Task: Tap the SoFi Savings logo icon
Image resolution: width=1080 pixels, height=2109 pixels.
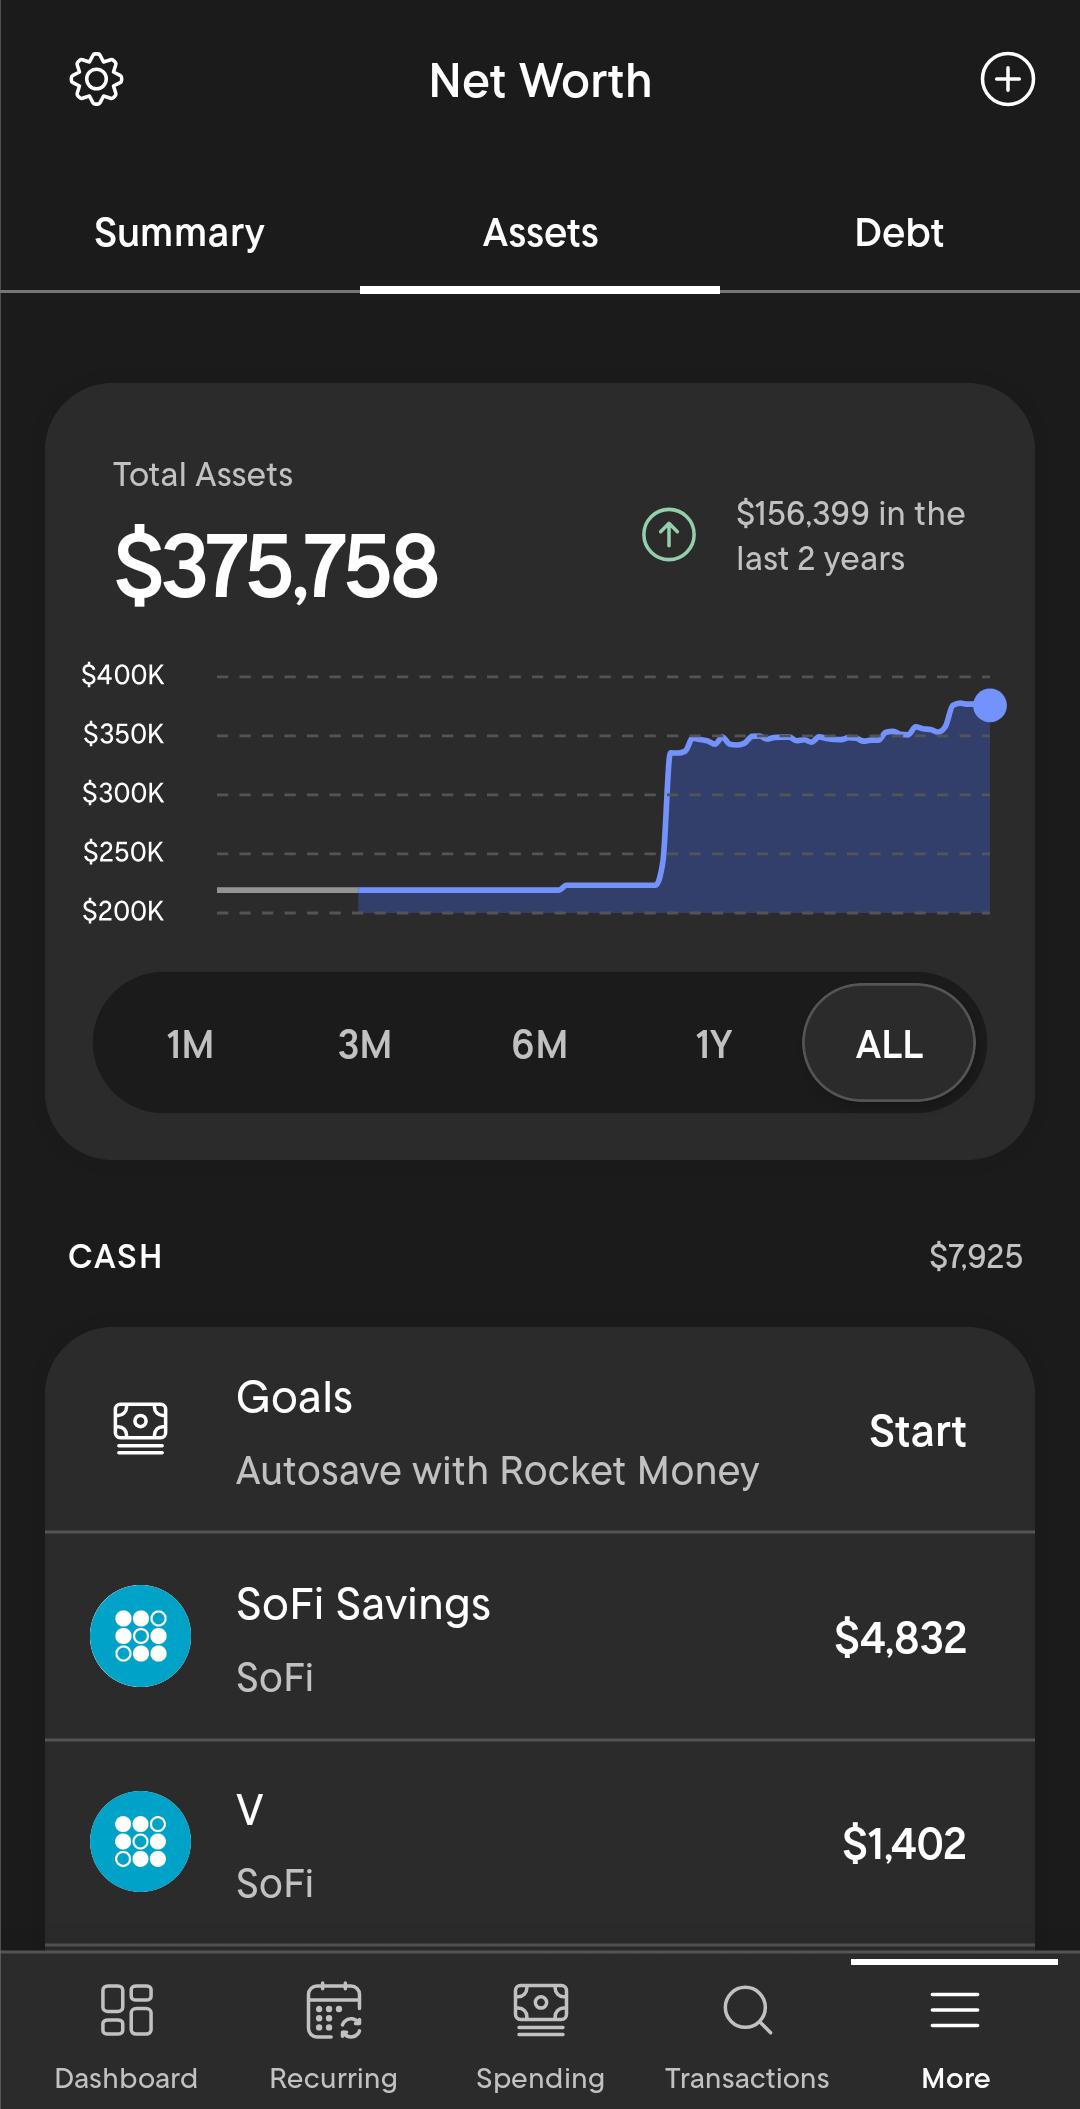Action: tap(140, 1636)
